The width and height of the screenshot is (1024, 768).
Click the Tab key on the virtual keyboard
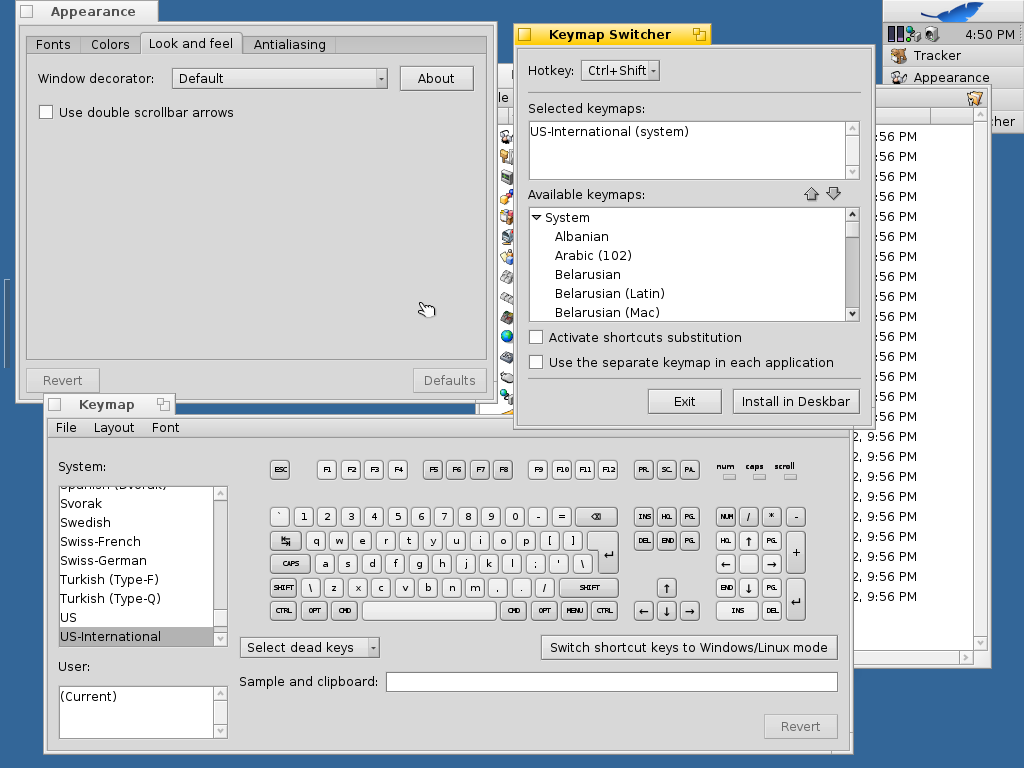pyautogui.click(x=285, y=541)
